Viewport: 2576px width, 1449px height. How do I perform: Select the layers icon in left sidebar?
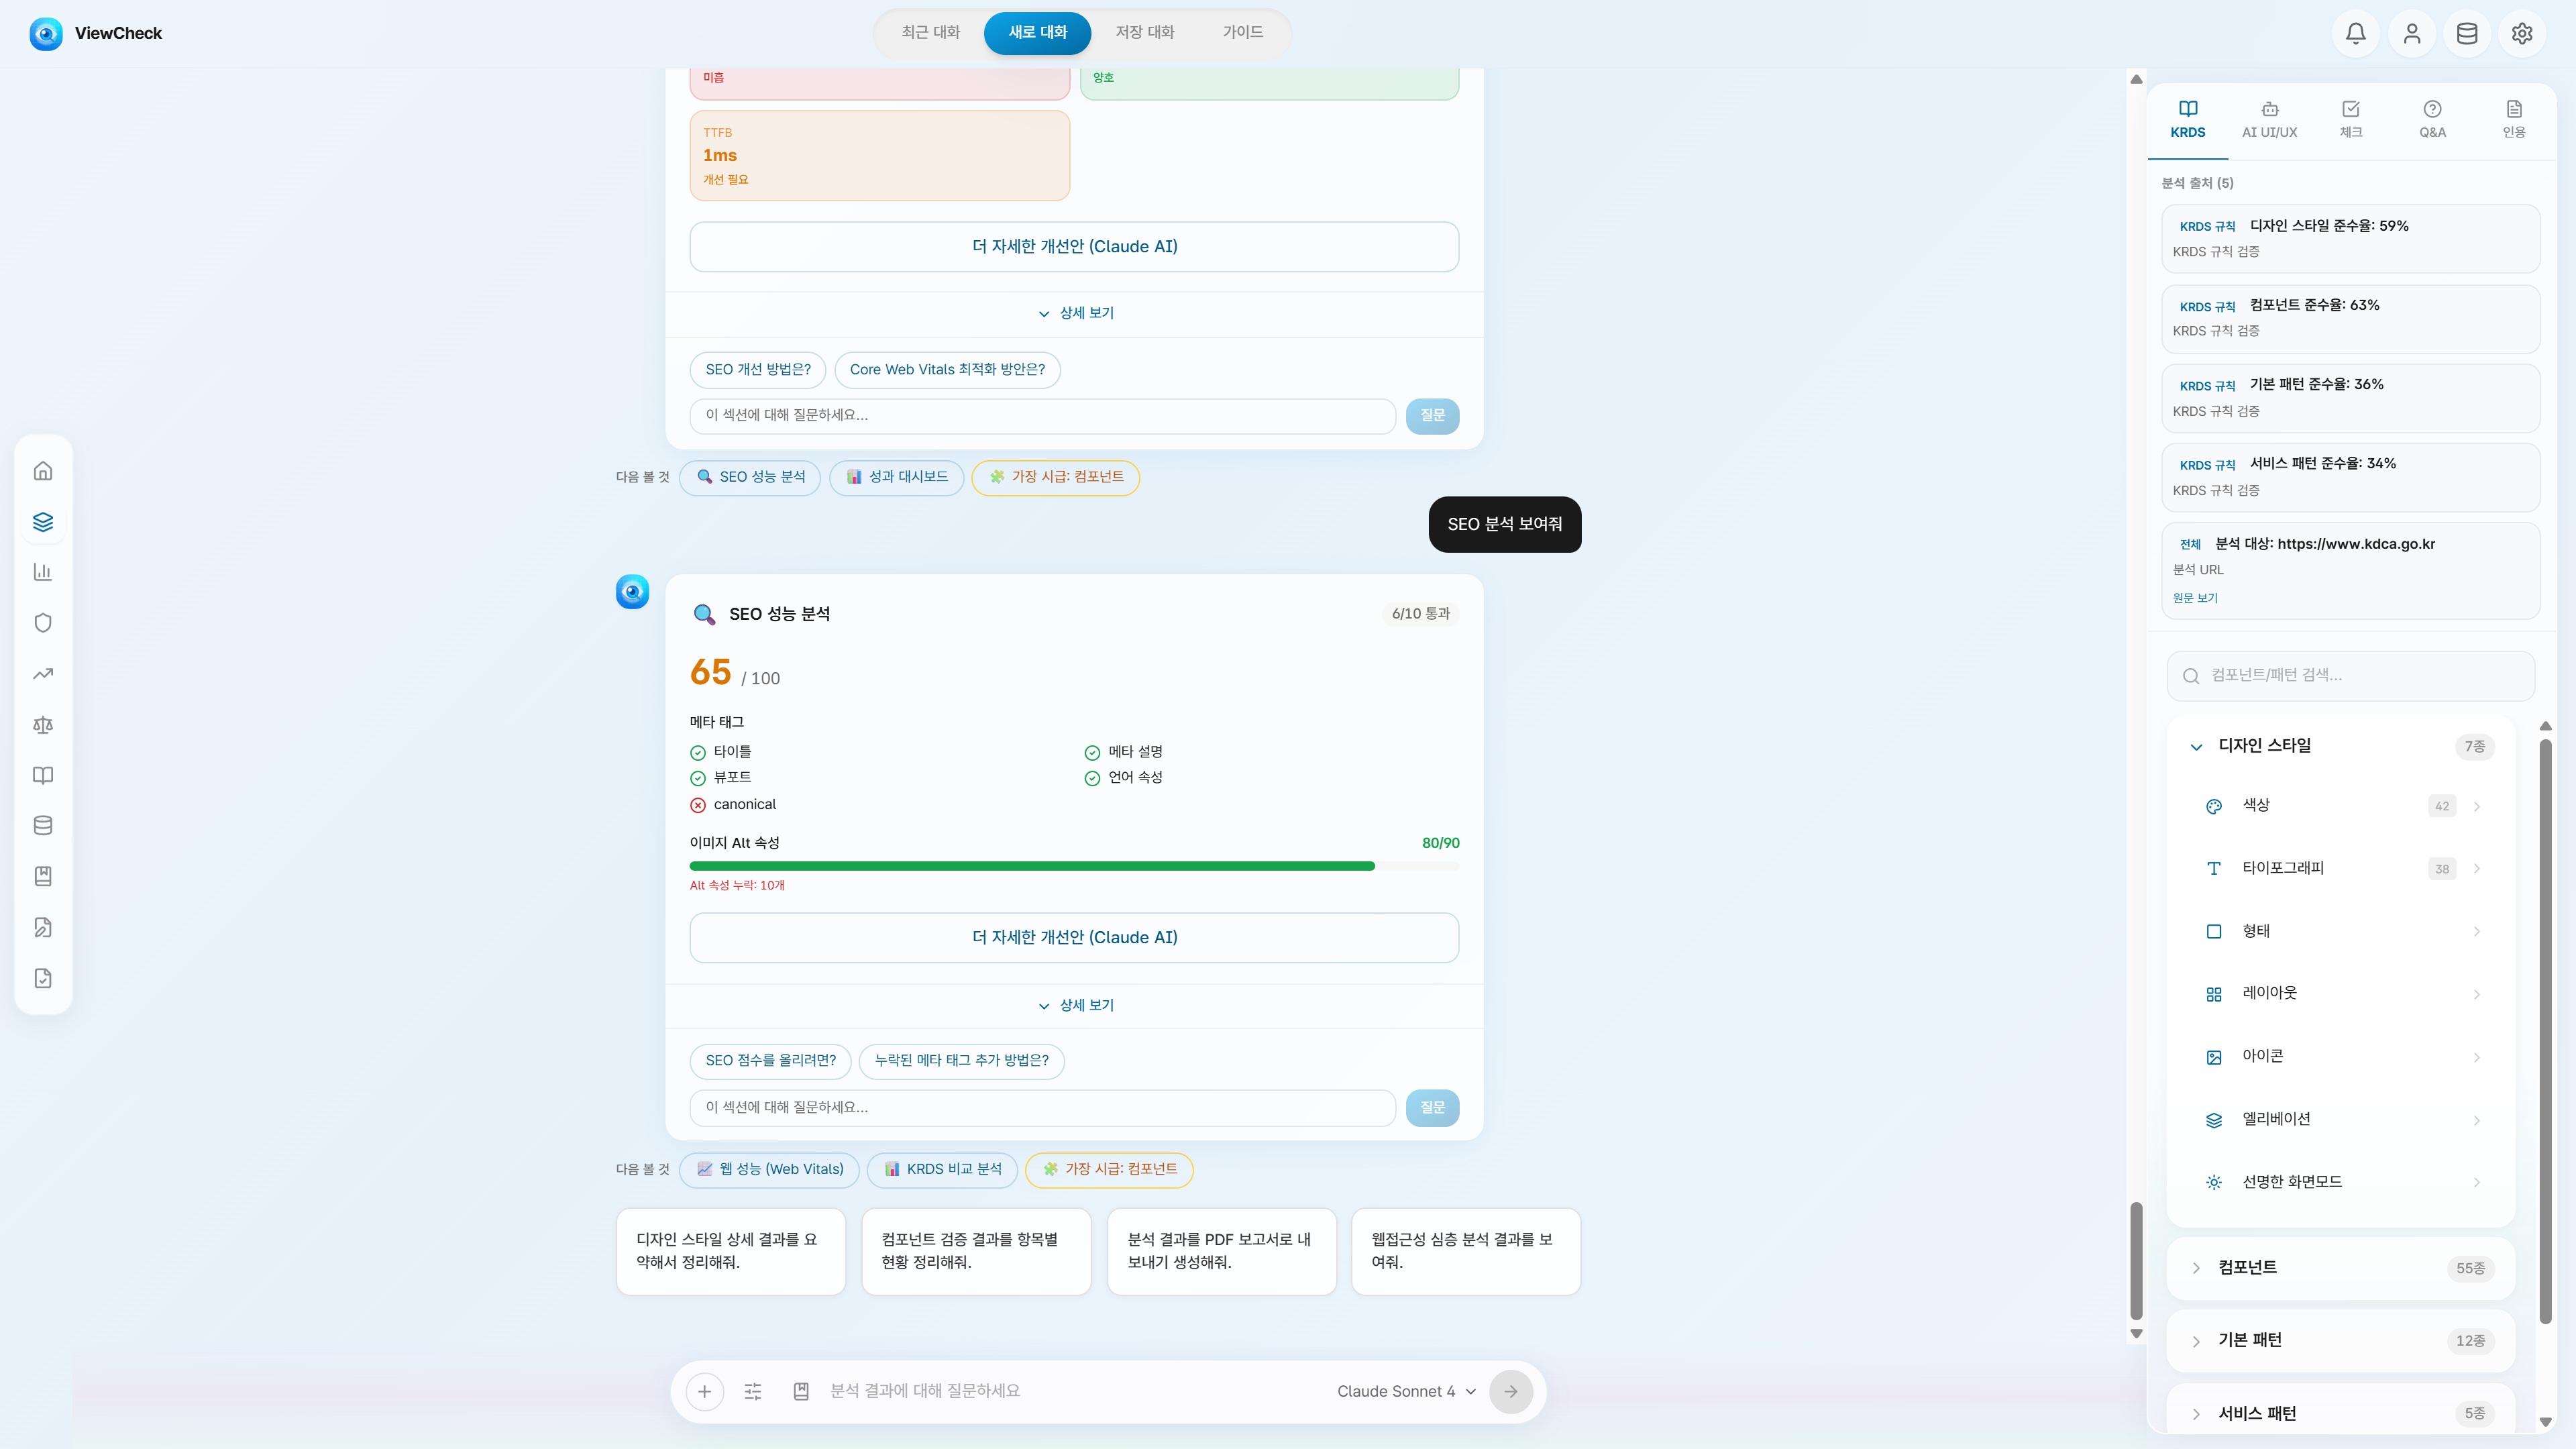[x=43, y=522]
